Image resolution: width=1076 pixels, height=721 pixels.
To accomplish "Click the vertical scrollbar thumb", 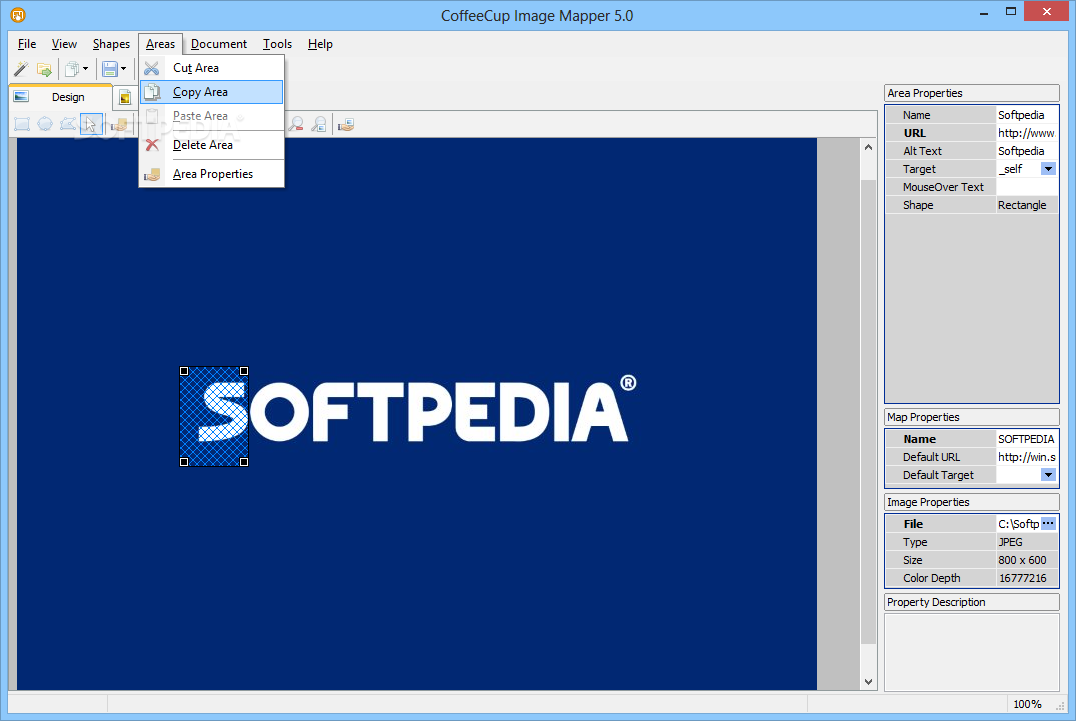I will click(868, 412).
